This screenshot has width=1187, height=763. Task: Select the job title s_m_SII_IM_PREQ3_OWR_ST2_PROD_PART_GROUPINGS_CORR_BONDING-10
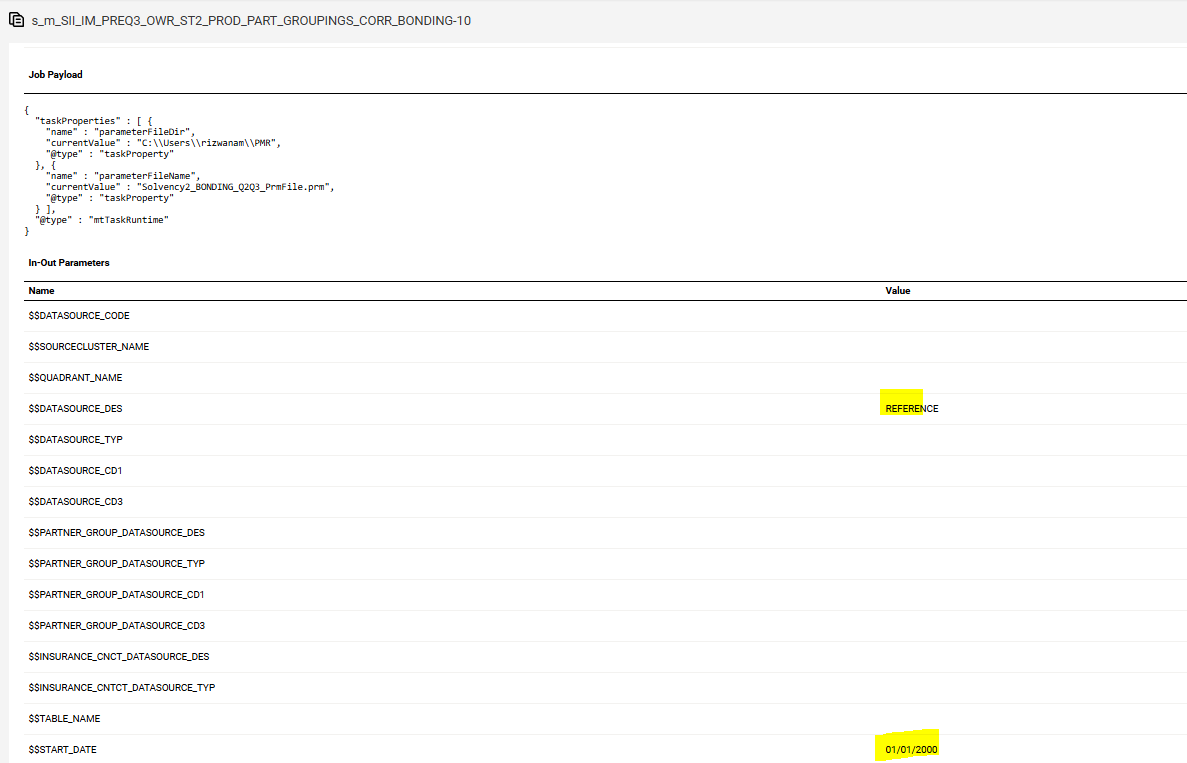(251, 20)
